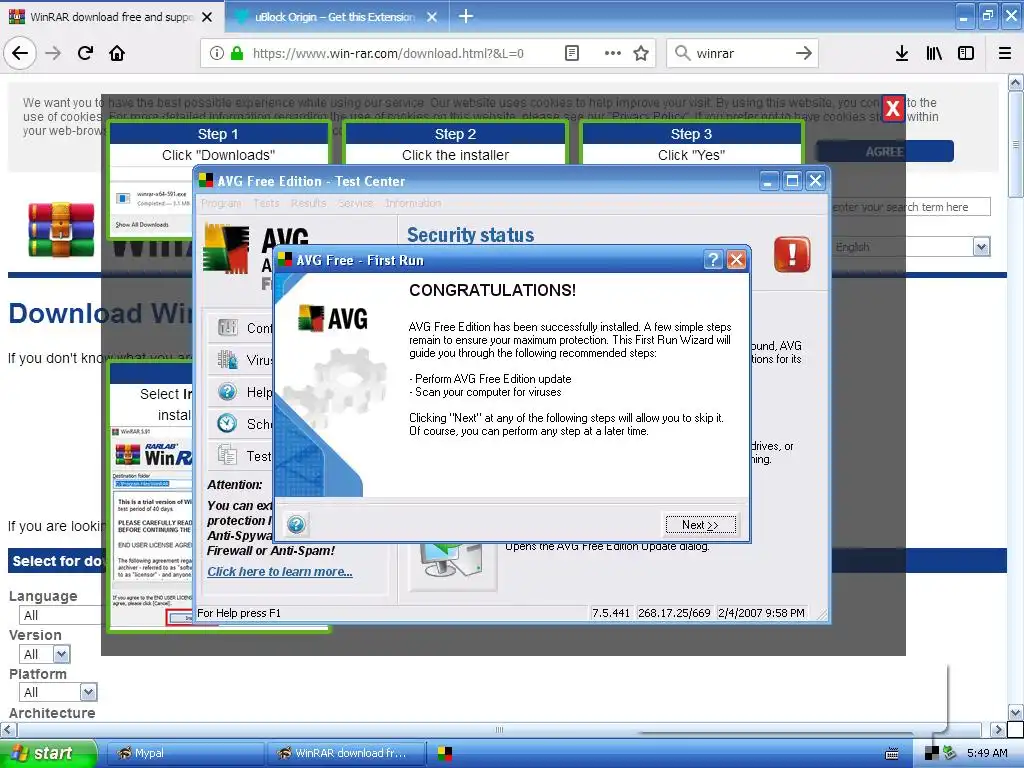Close the uBlock Origin tab
The image size is (1024, 768).
(432, 17)
